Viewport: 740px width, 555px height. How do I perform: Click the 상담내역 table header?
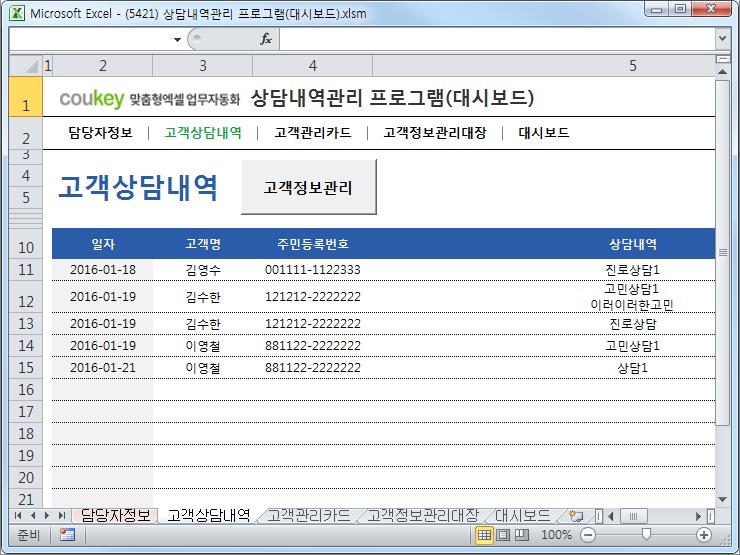point(633,244)
